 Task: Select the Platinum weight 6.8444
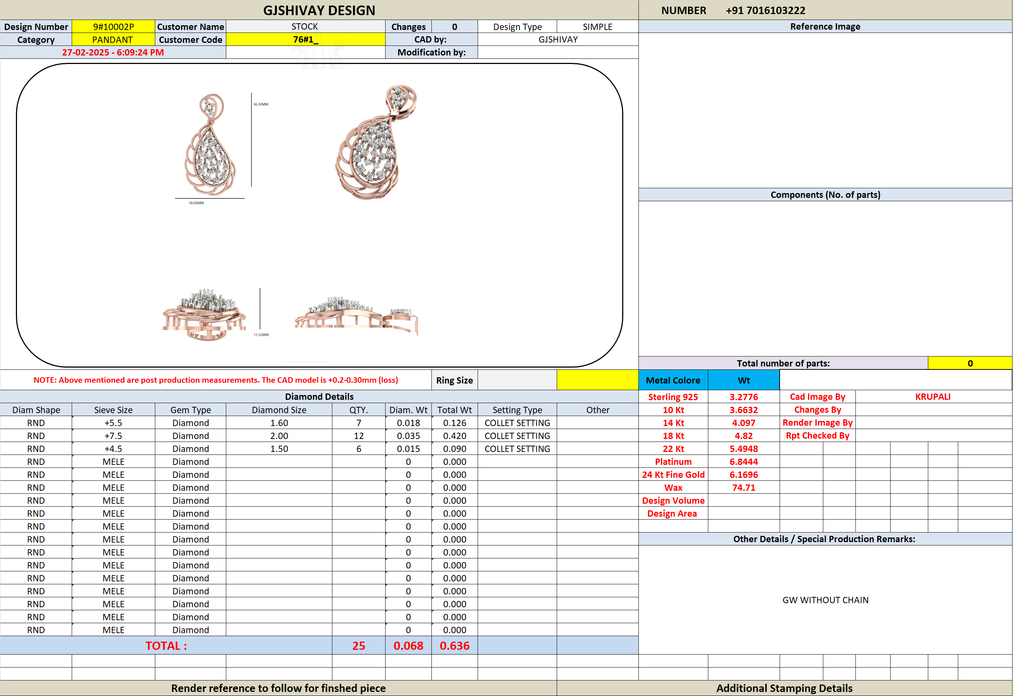(744, 462)
